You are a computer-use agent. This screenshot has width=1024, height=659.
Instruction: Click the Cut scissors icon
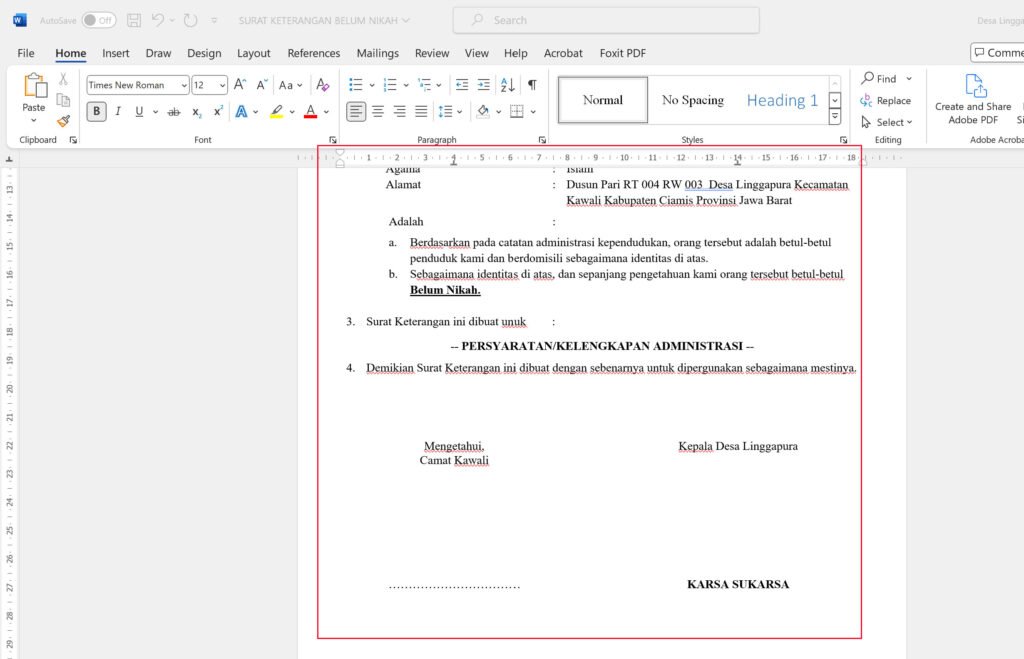point(63,79)
